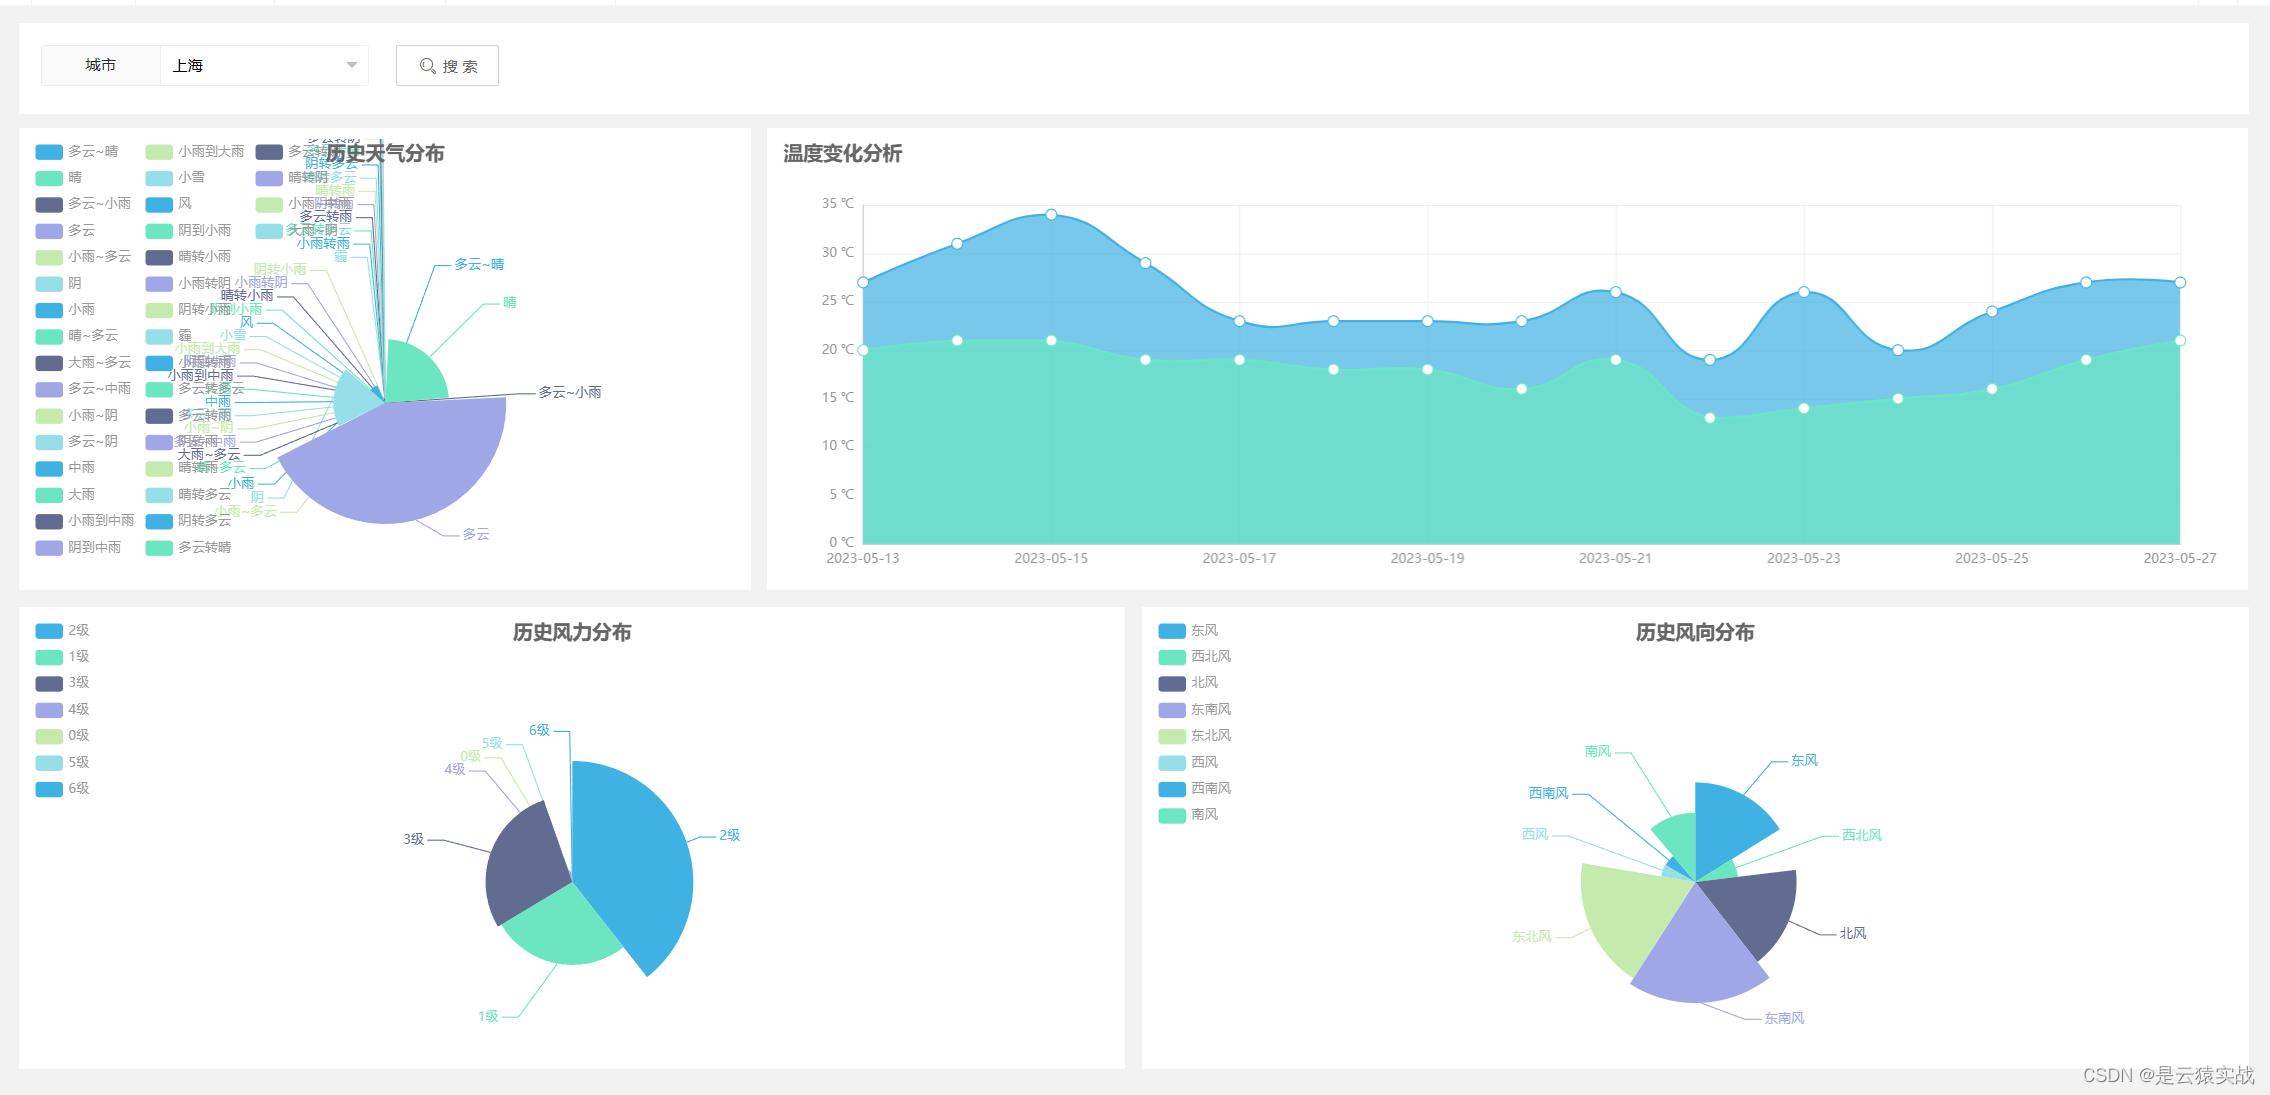Toggle the 小雨~多云 legend entry
The width and height of the screenshot is (2270, 1095).
[x=83, y=256]
